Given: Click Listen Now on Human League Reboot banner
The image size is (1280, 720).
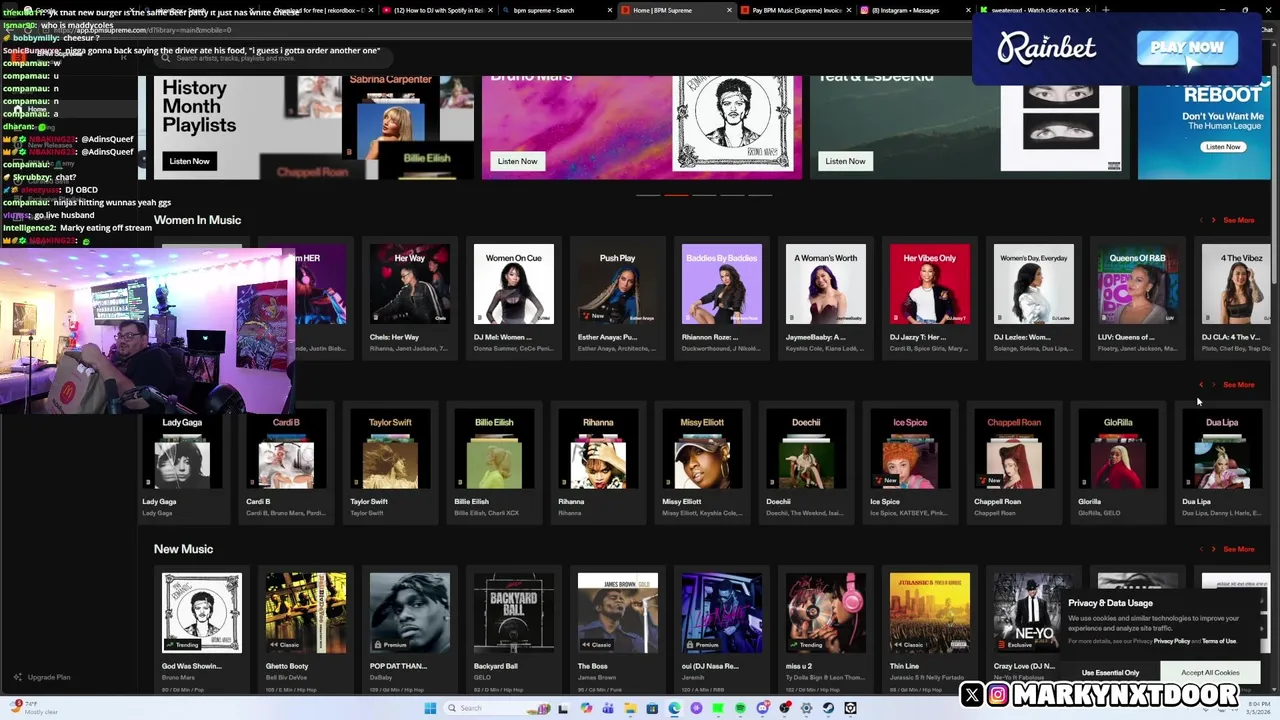Looking at the screenshot, I should (1223, 147).
